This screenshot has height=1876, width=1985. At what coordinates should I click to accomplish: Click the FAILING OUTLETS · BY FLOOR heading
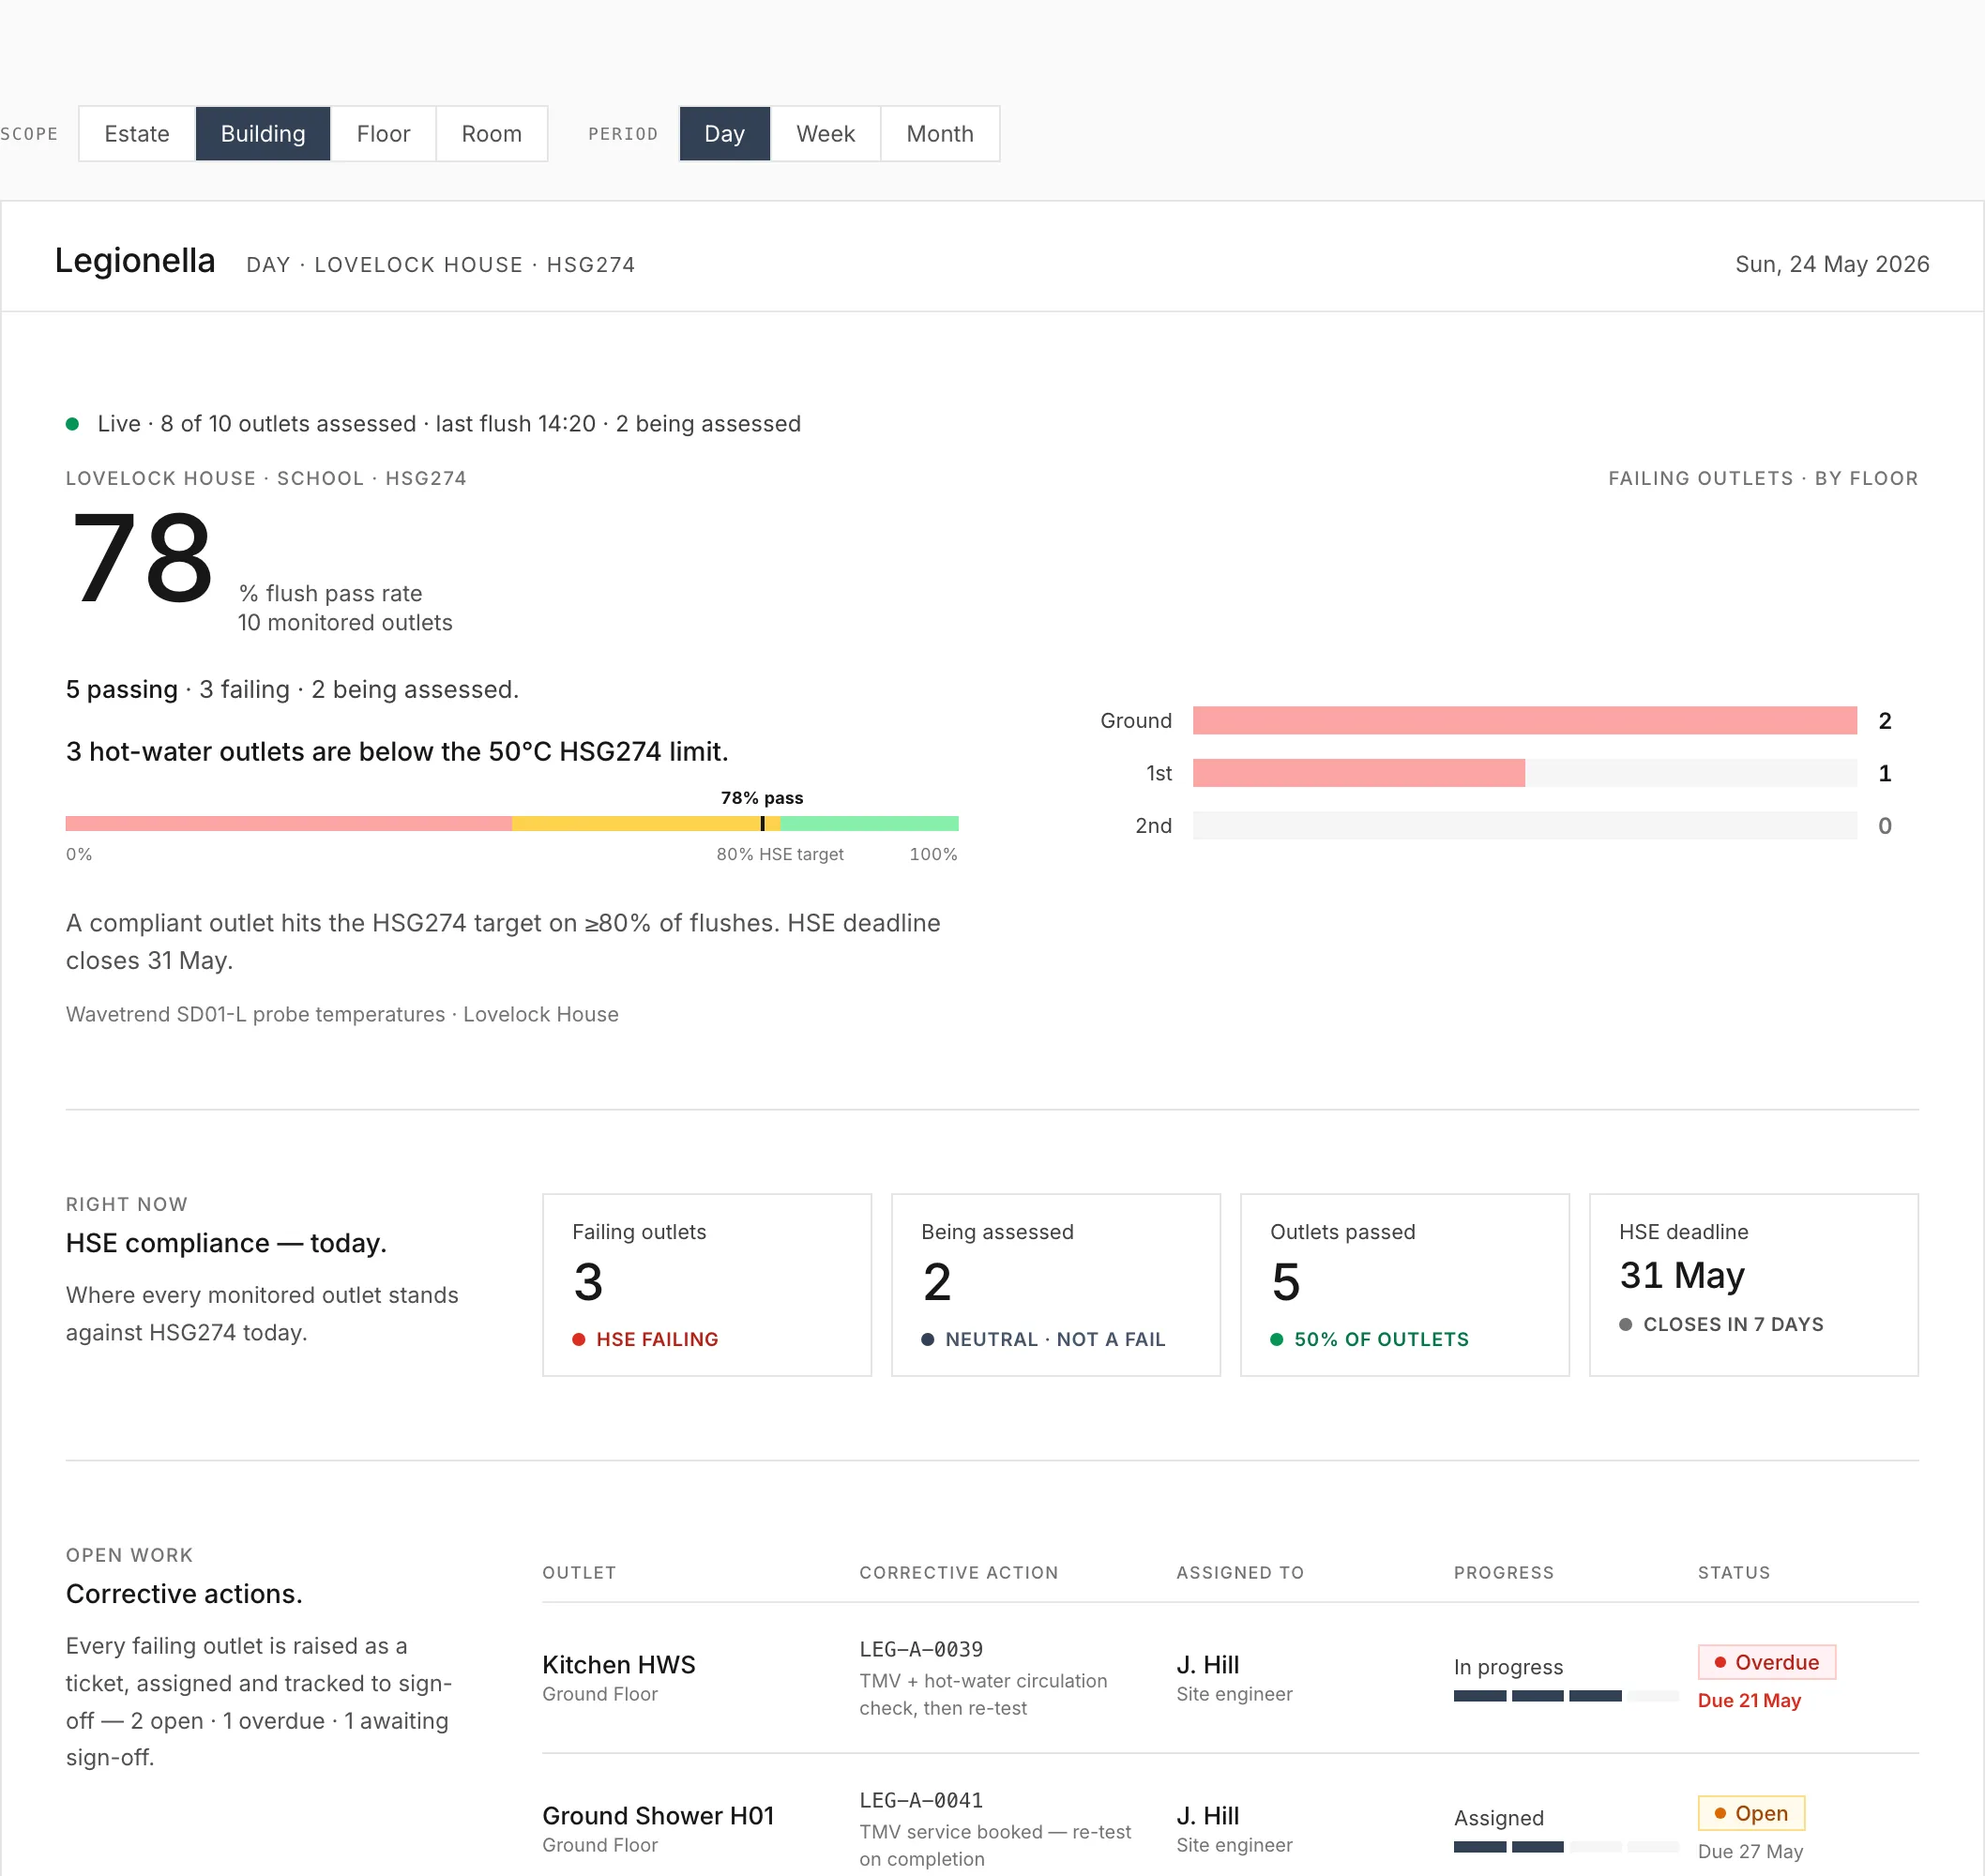point(1763,479)
